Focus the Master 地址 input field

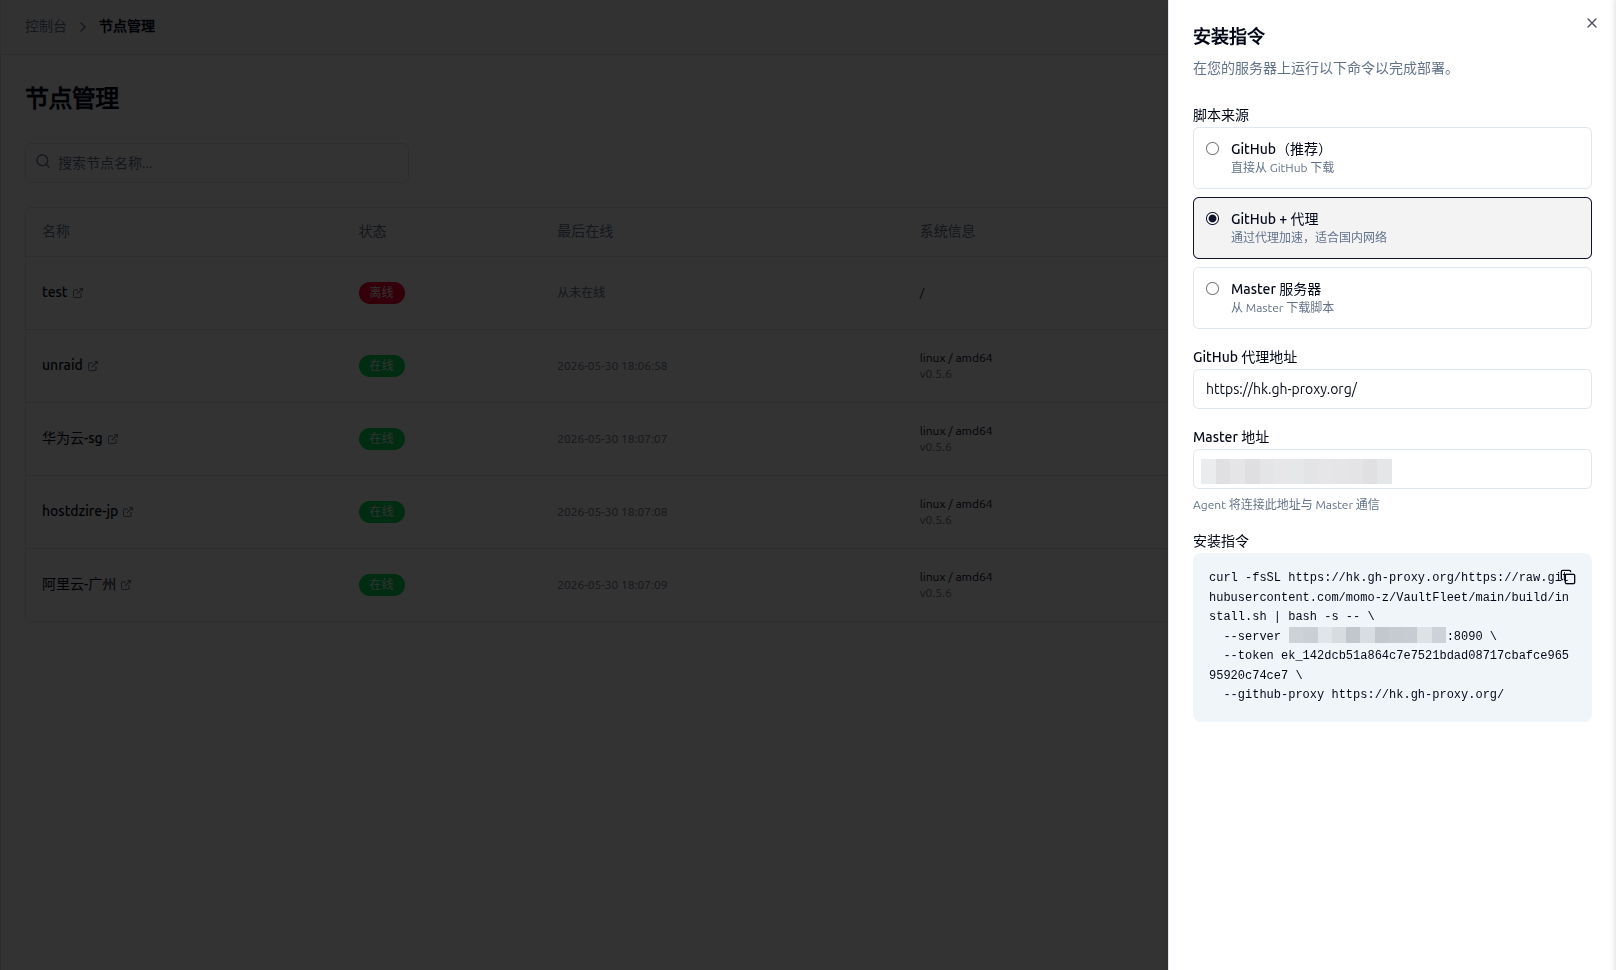[x=1392, y=469]
